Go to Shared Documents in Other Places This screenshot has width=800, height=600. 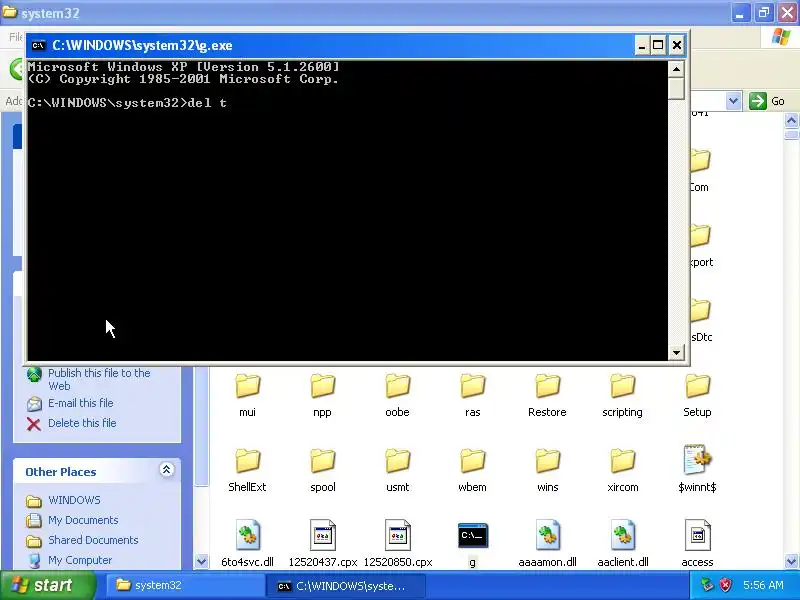tap(93, 540)
